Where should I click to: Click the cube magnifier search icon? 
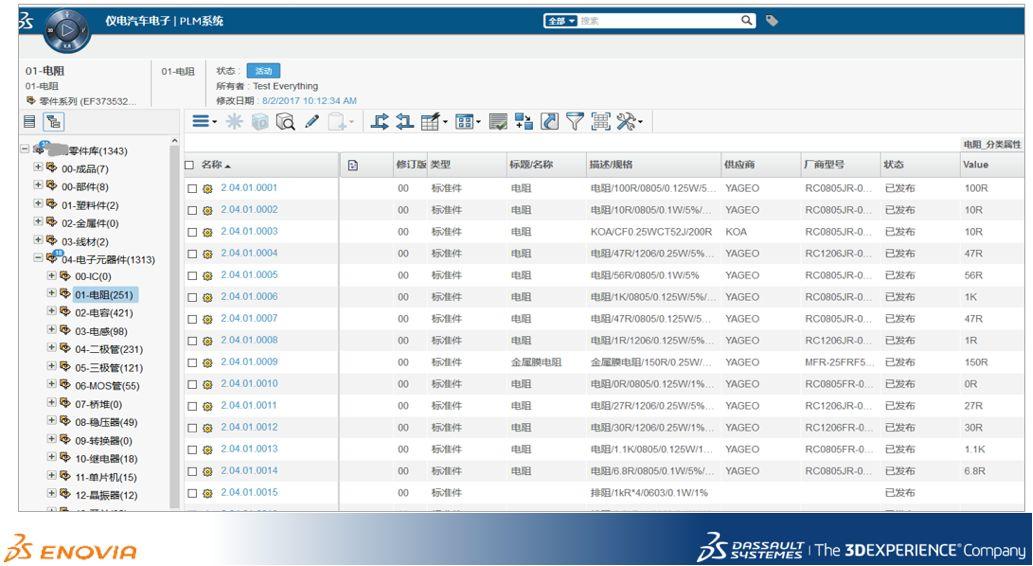tap(285, 122)
